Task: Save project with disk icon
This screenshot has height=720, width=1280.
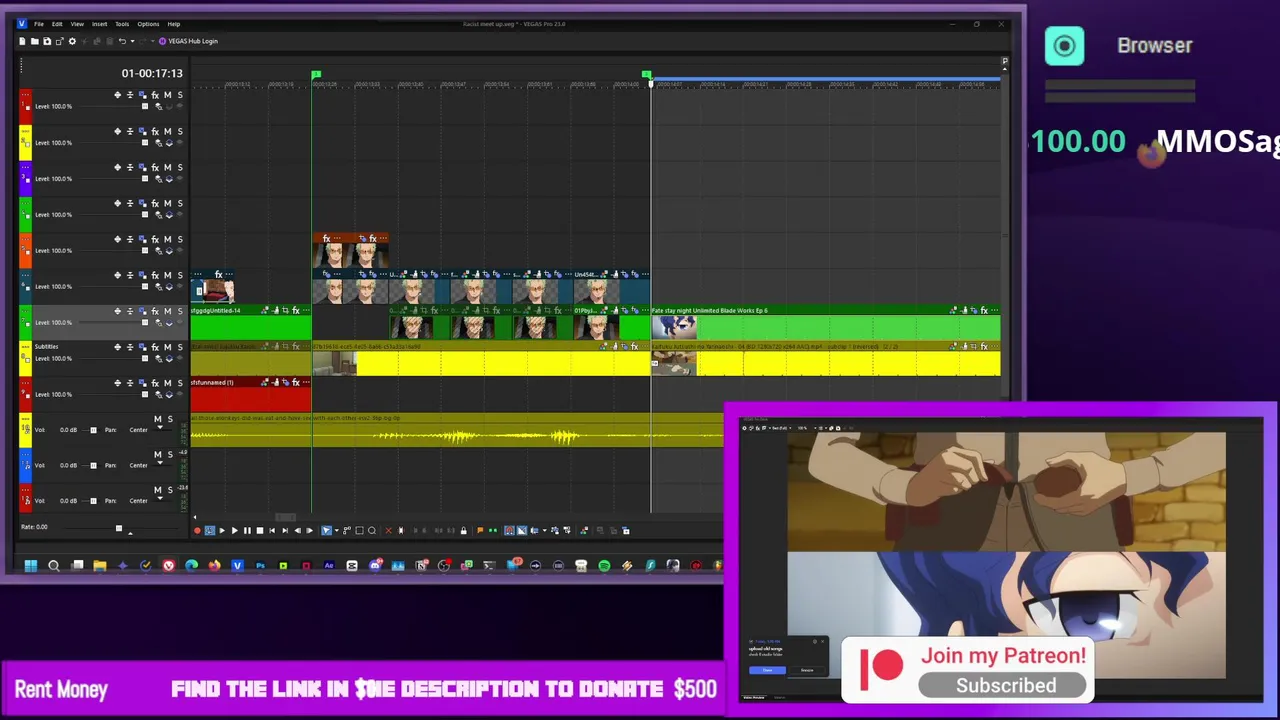Action: point(47,41)
